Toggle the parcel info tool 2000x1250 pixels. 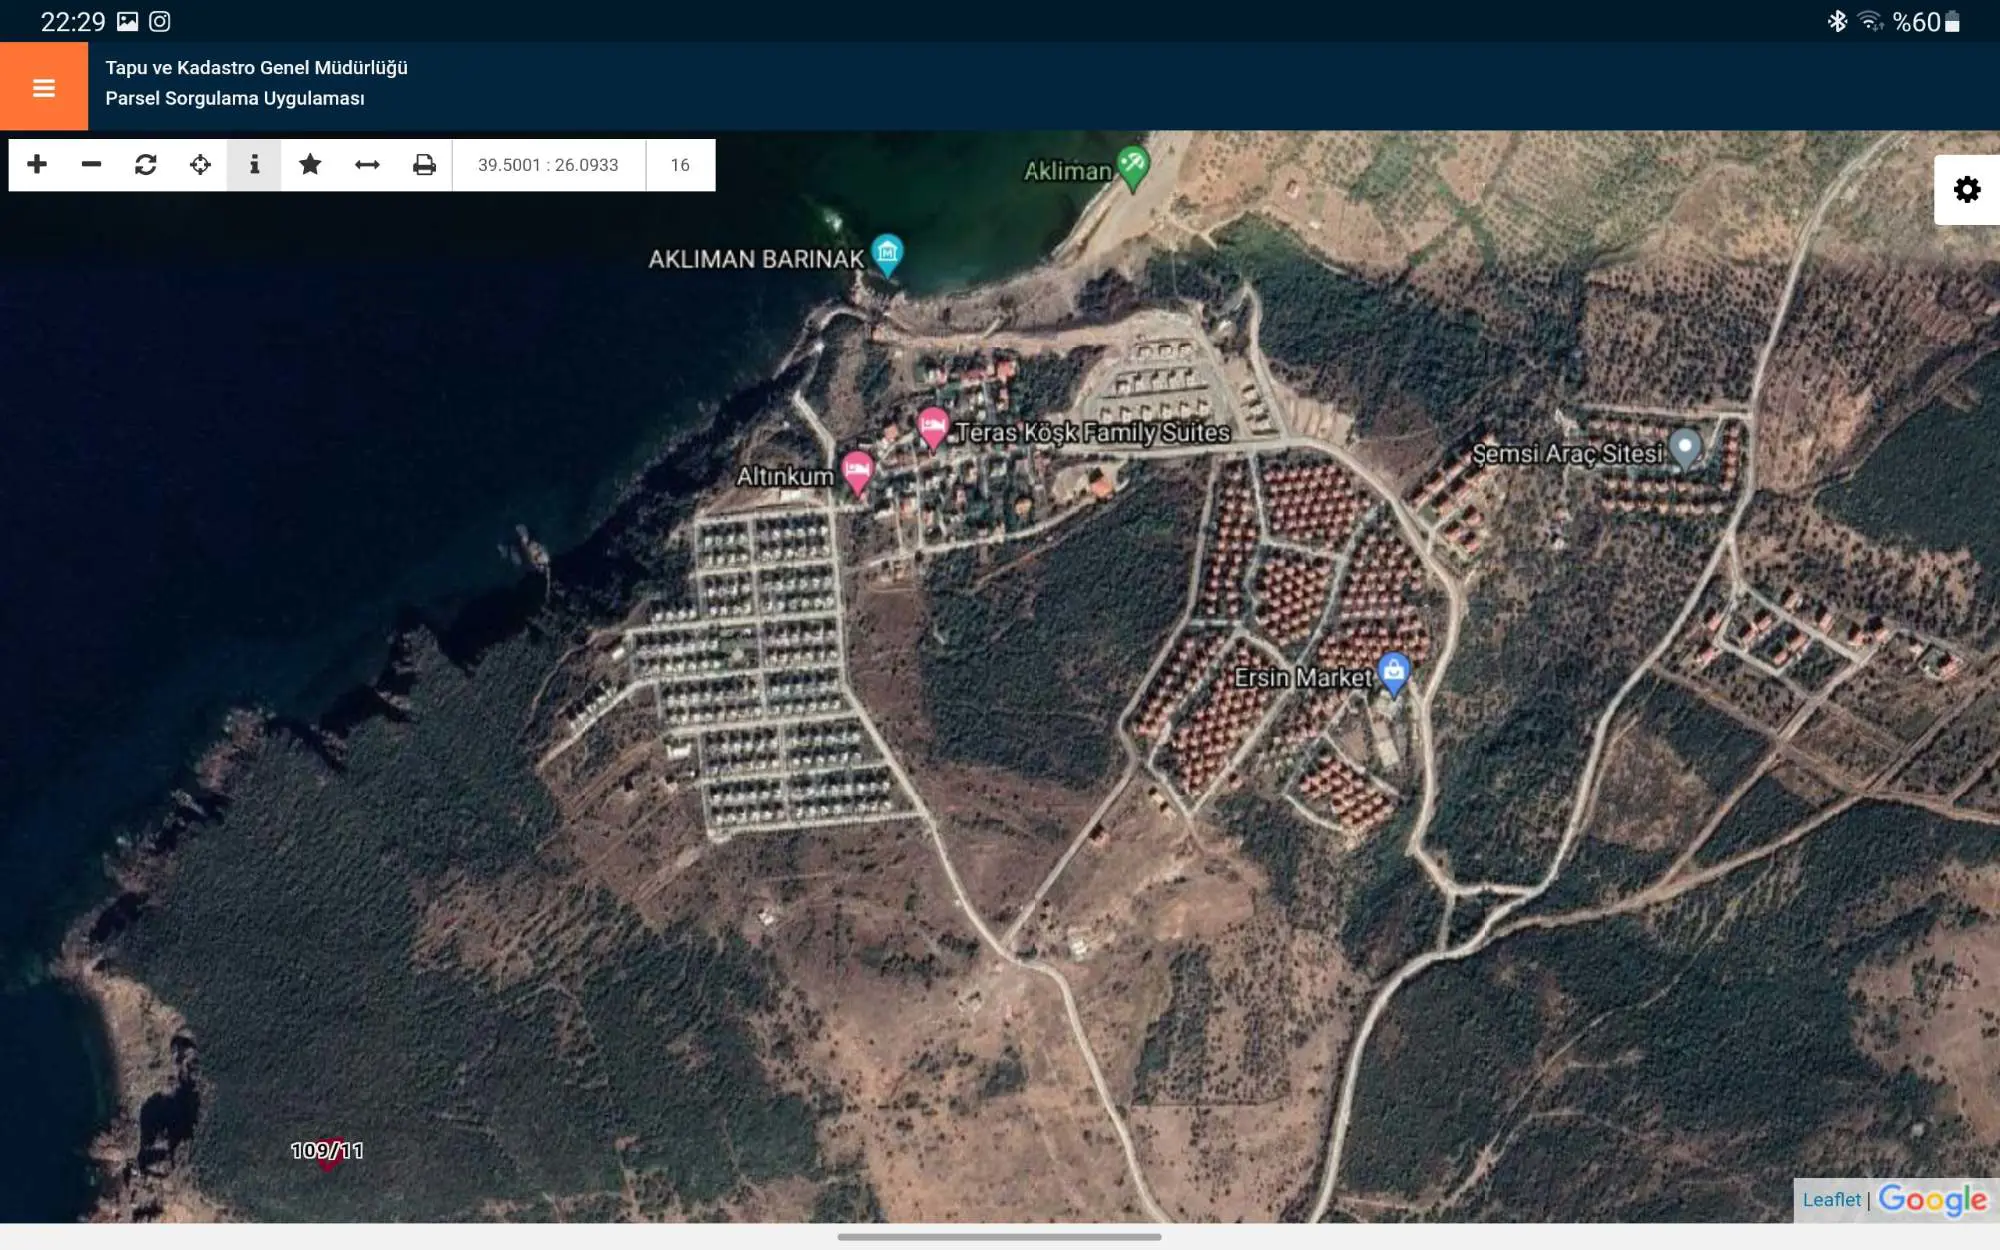pyautogui.click(x=254, y=164)
